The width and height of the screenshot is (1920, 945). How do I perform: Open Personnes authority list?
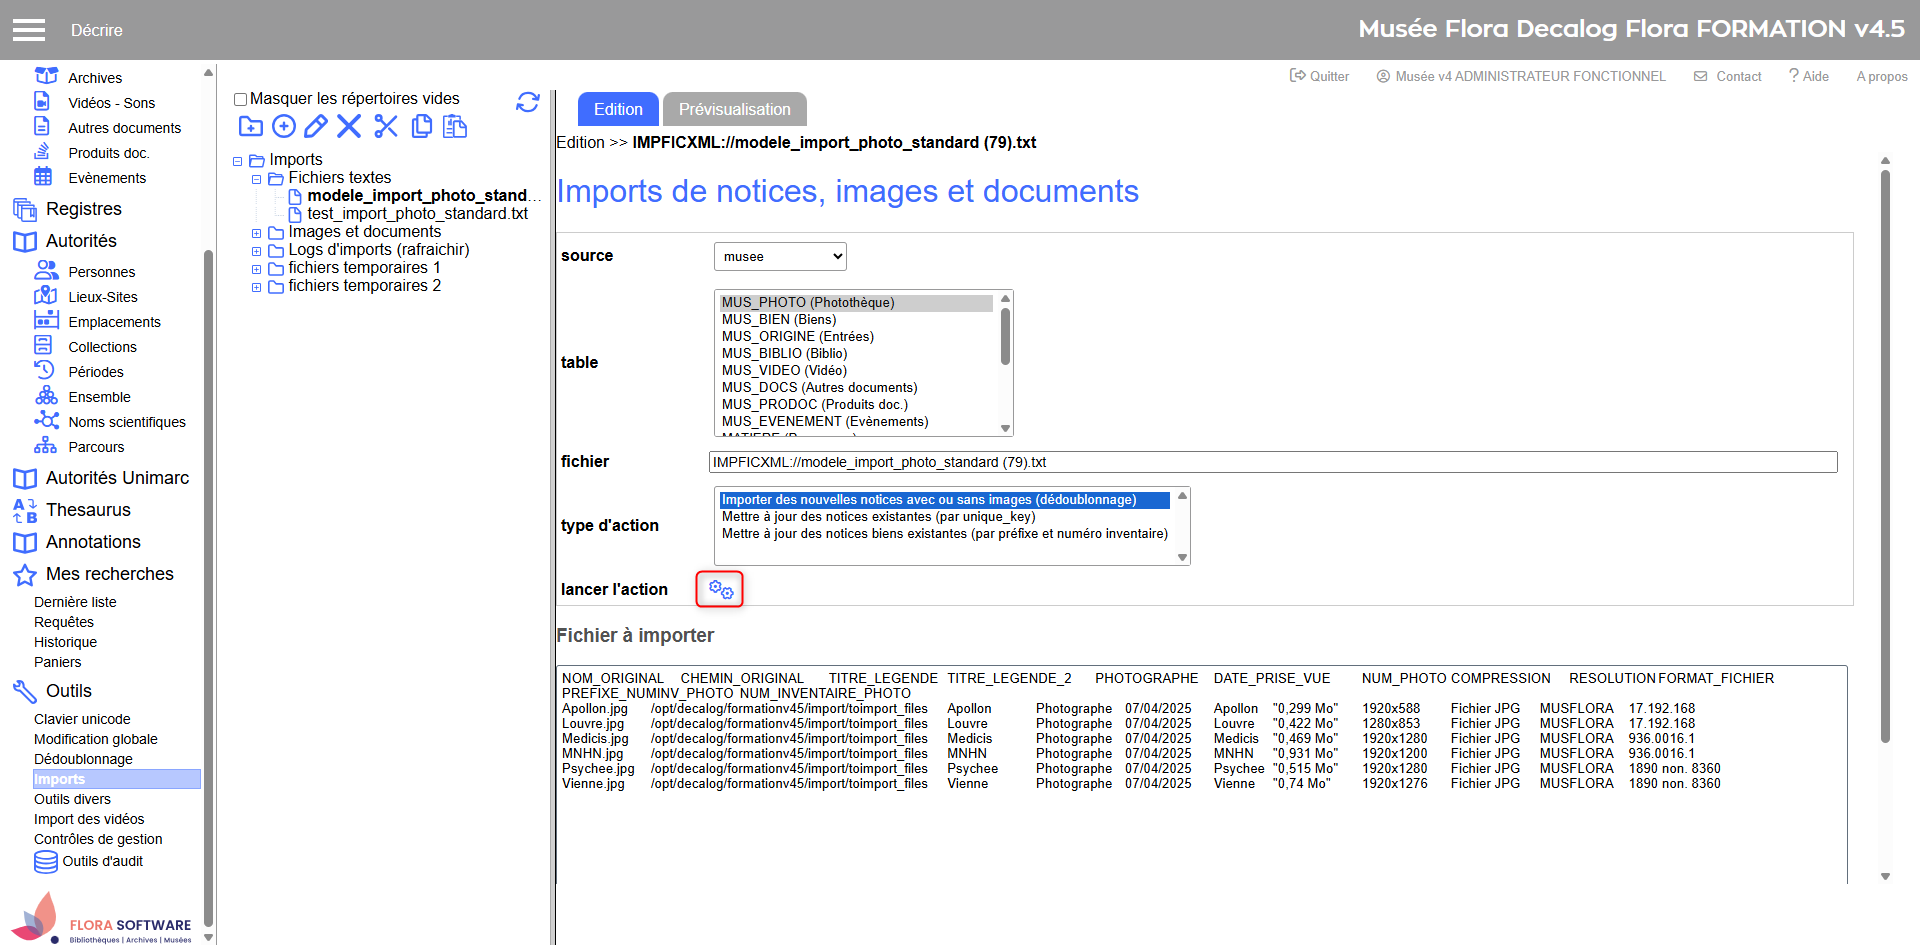(101, 272)
